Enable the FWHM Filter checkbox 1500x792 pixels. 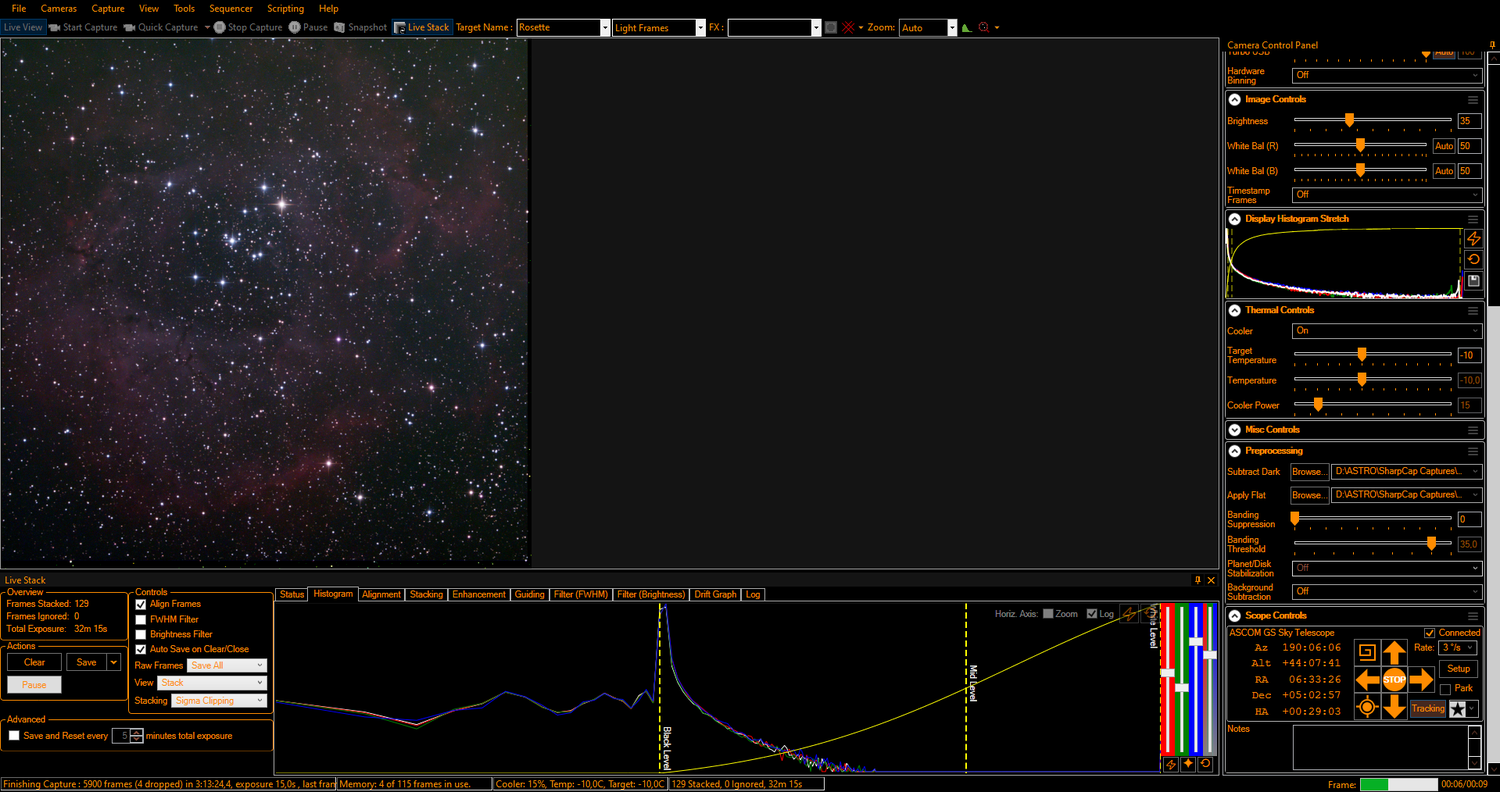(x=141, y=620)
